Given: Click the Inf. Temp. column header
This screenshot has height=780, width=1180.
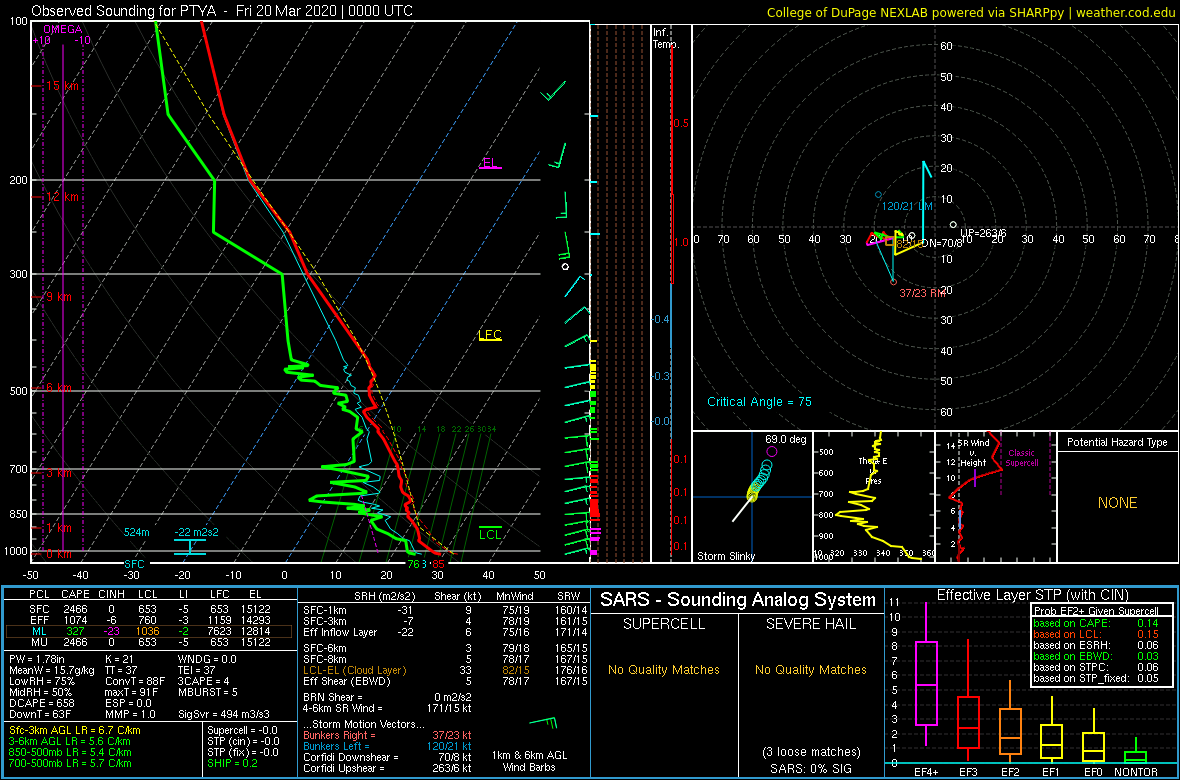Looking at the screenshot, I should pos(667,38).
